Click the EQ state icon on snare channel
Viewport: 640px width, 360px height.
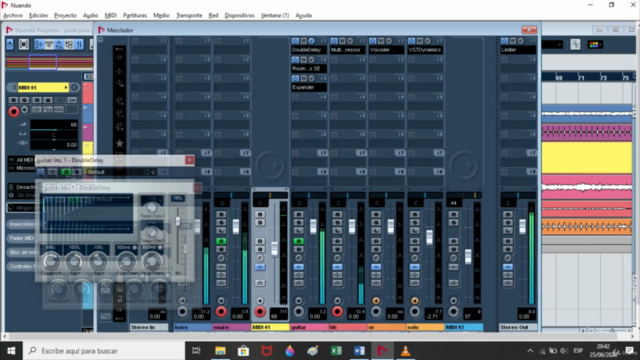pyautogui.click(x=221, y=275)
